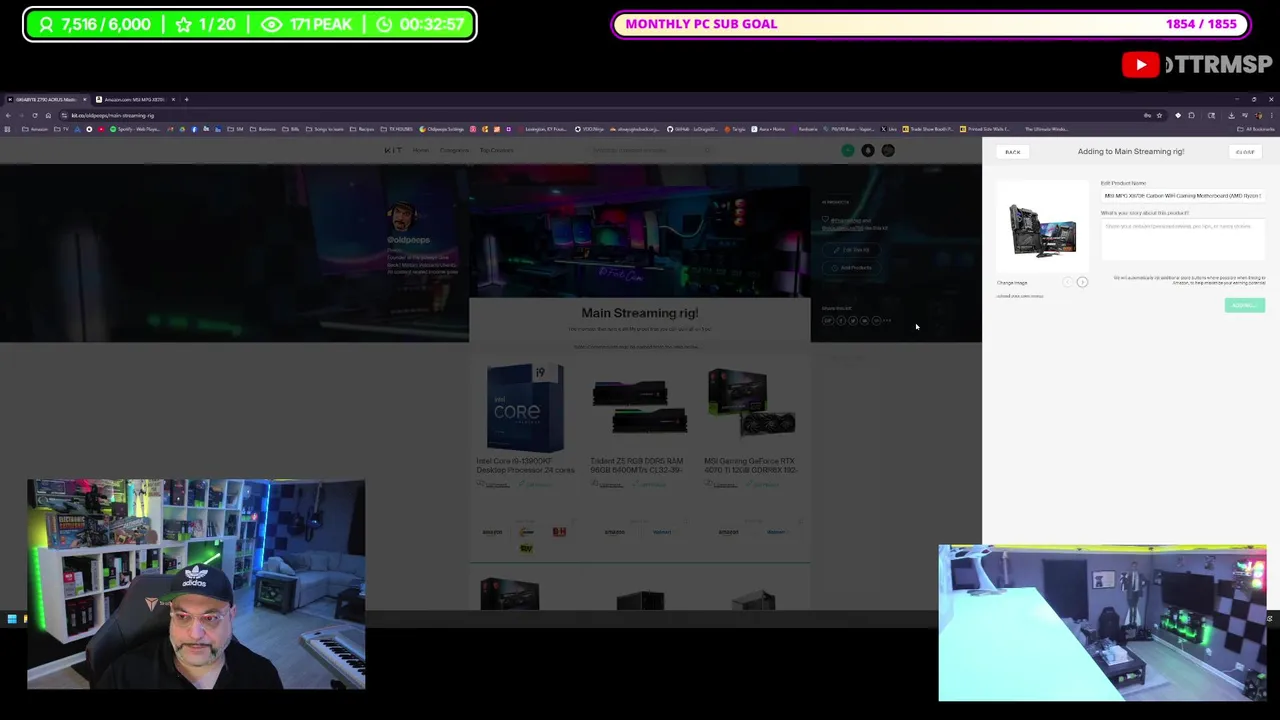Click the green circular icon in the Kit header
The height and width of the screenshot is (720, 1280).
[x=848, y=150]
